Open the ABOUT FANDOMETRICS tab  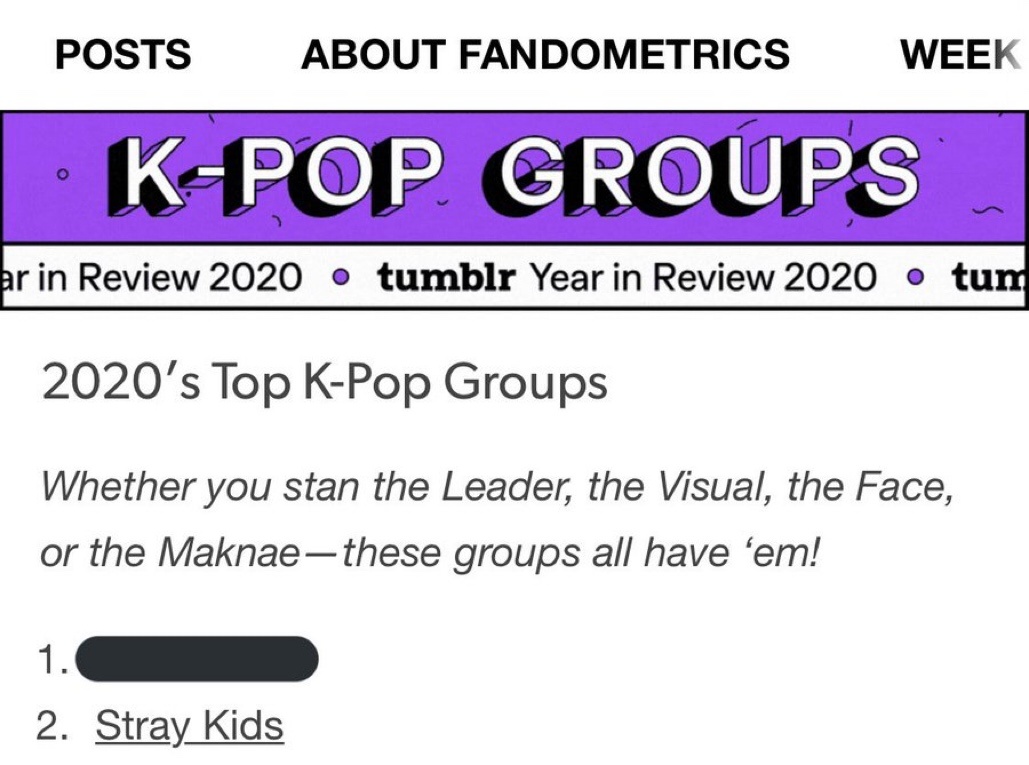tap(545, 54)
